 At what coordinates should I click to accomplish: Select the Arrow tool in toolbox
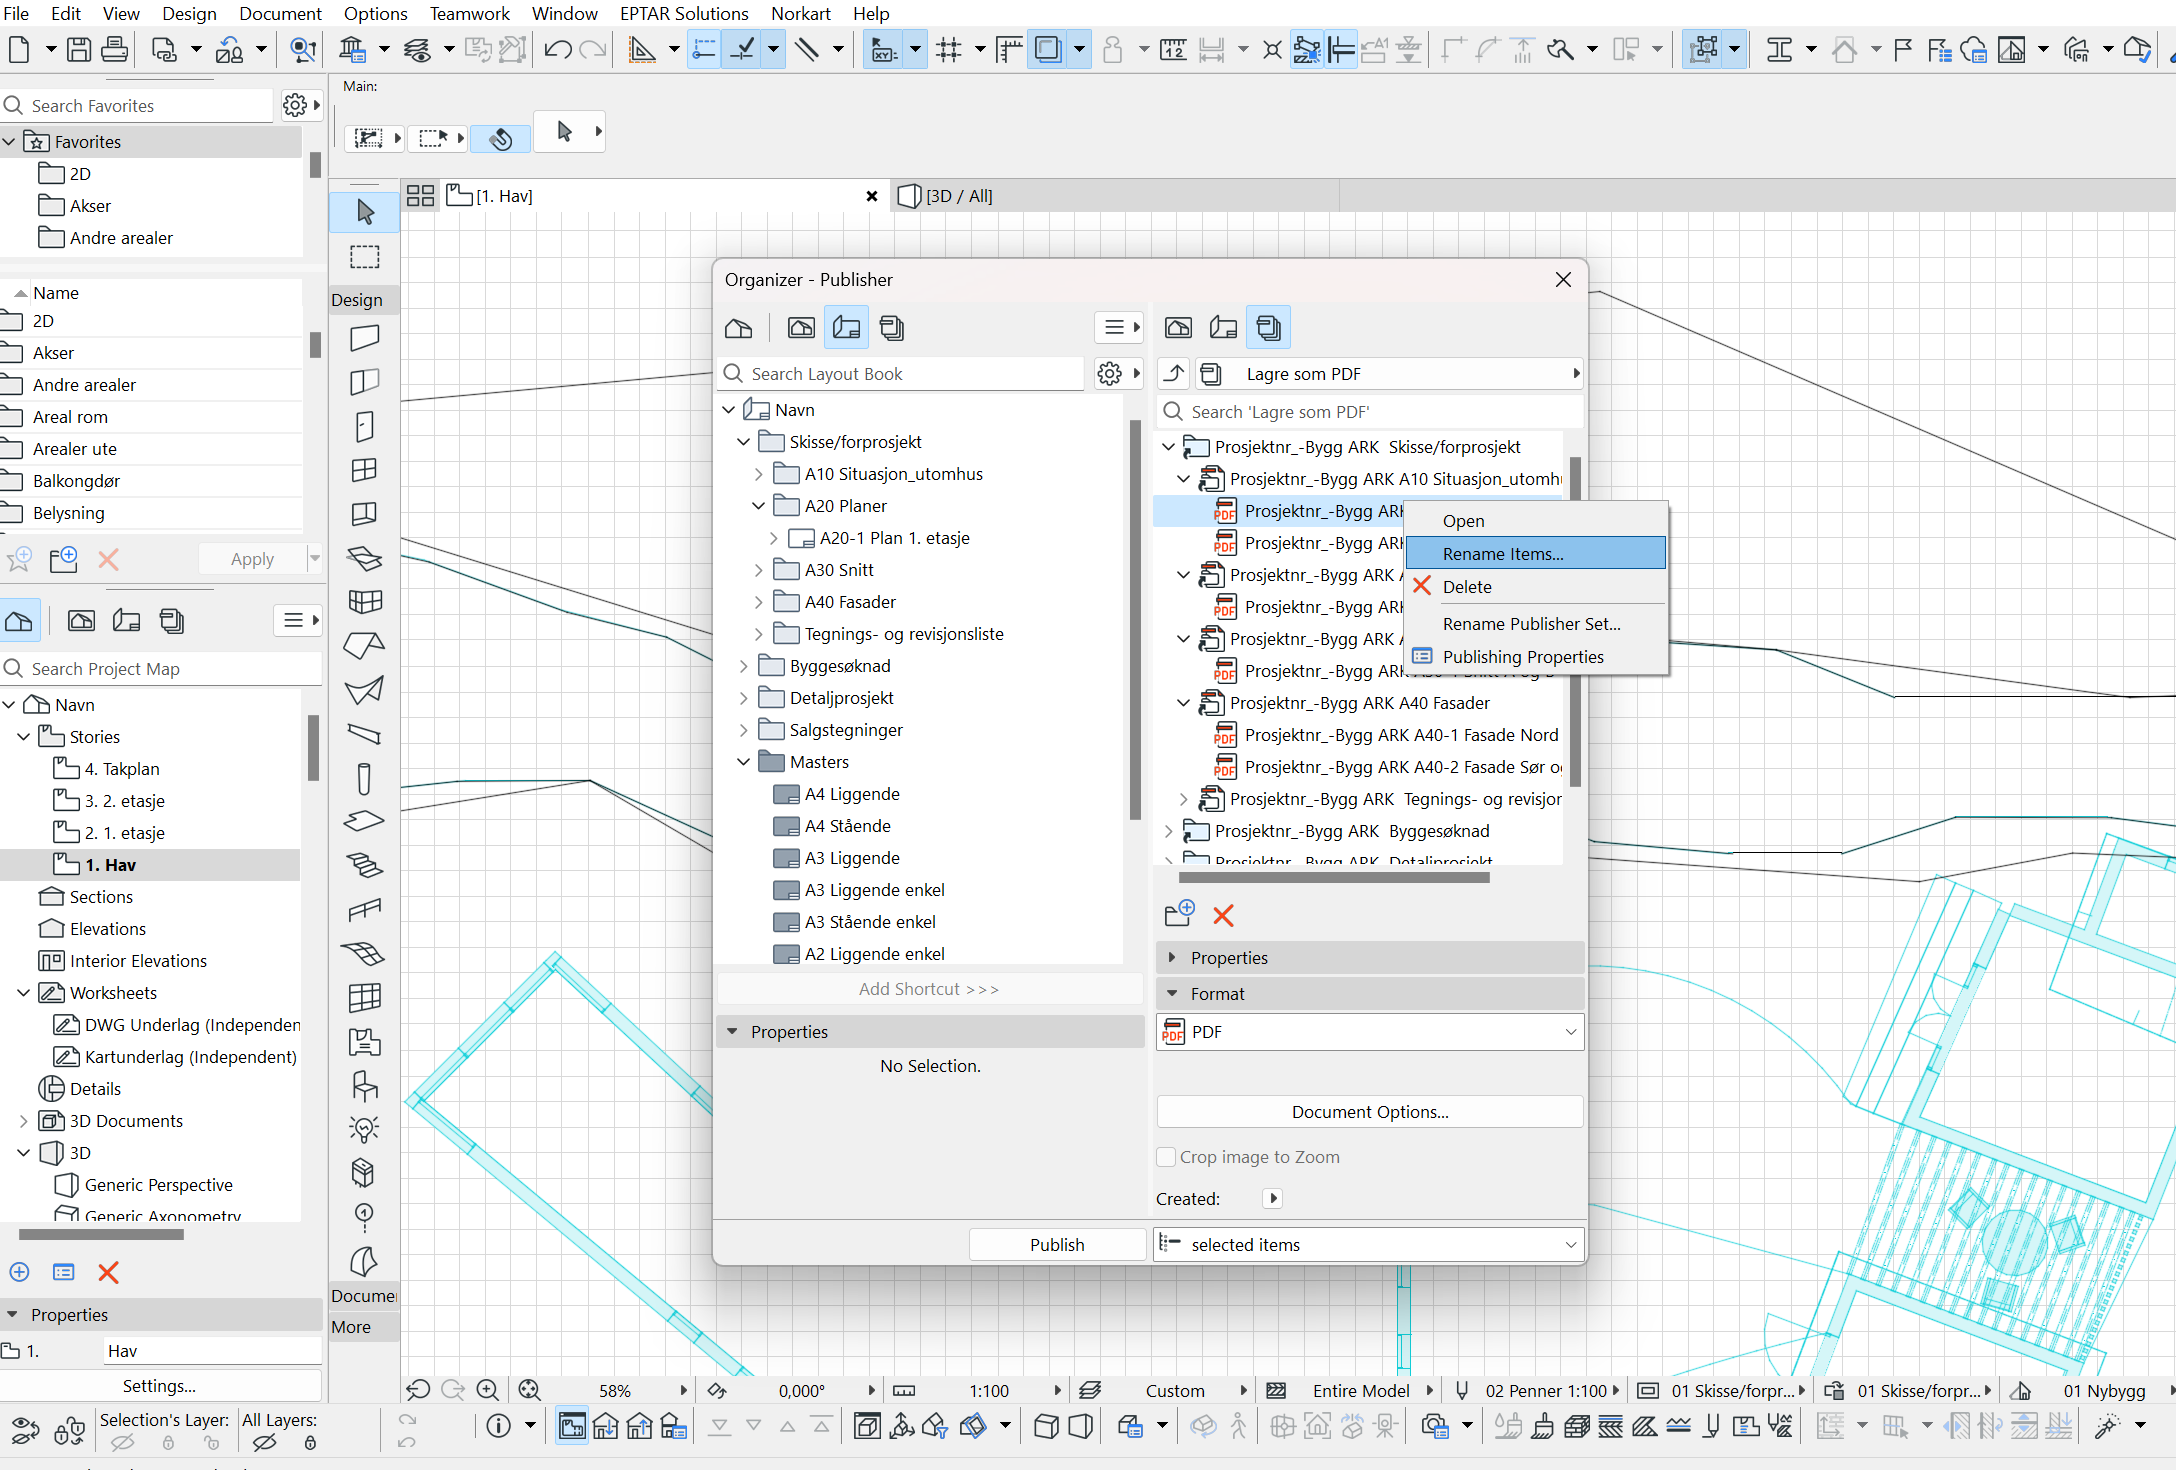pyautogui.click(x=365, y=212)
